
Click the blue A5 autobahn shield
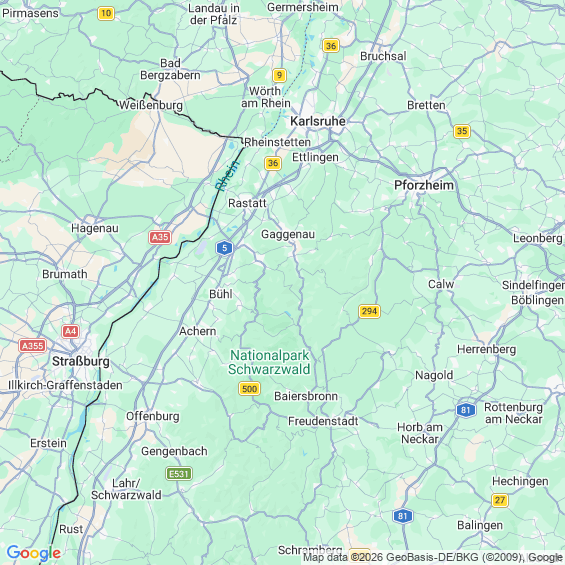coord(224,248)
